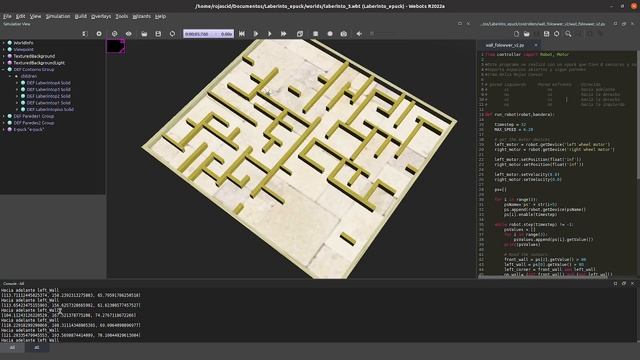
Task: Open find with the magnifier icon in editor
Action: click(x=568, y=34)
